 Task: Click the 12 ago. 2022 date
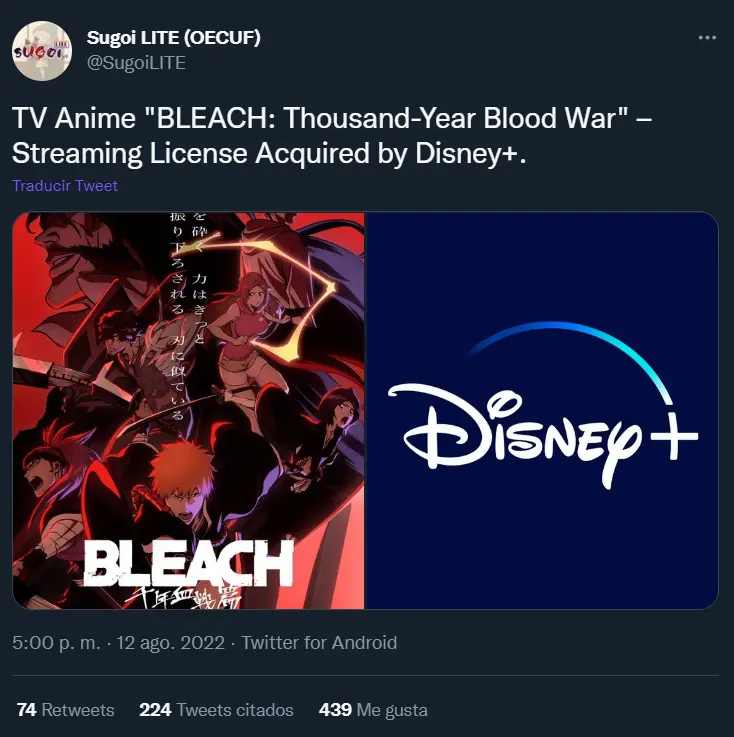pyautogui.click(x=171, y=643)
